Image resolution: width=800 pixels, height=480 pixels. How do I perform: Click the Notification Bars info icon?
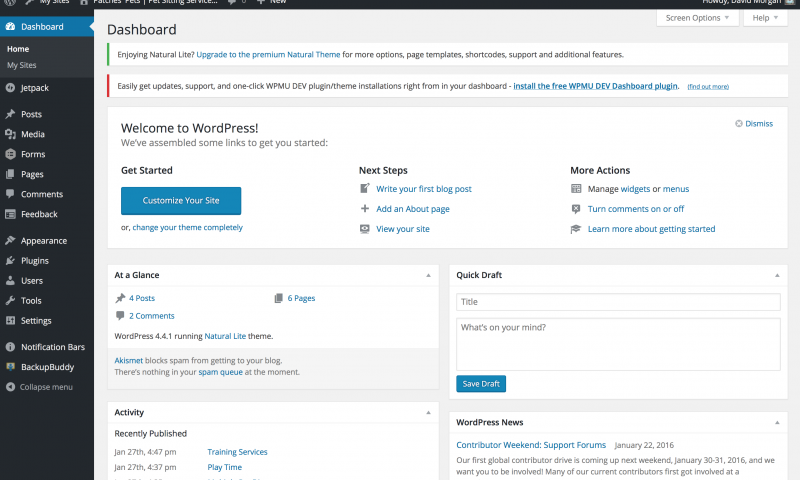(10, 347)
